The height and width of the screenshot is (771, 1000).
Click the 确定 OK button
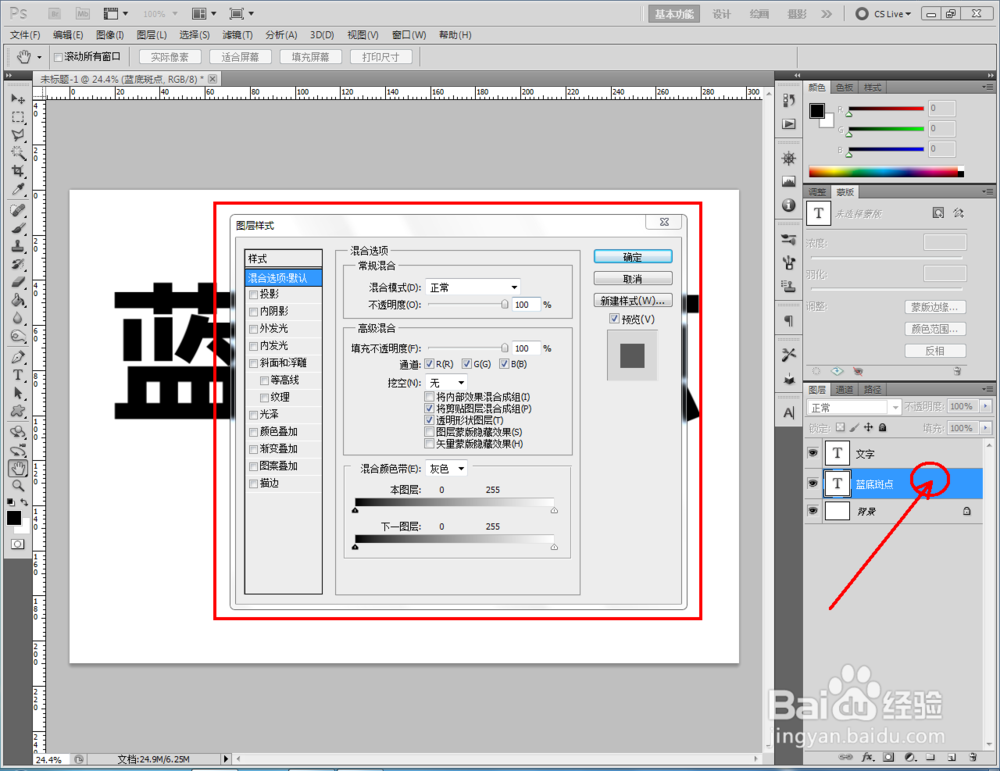pyautogui.click(x=633, y=256)
